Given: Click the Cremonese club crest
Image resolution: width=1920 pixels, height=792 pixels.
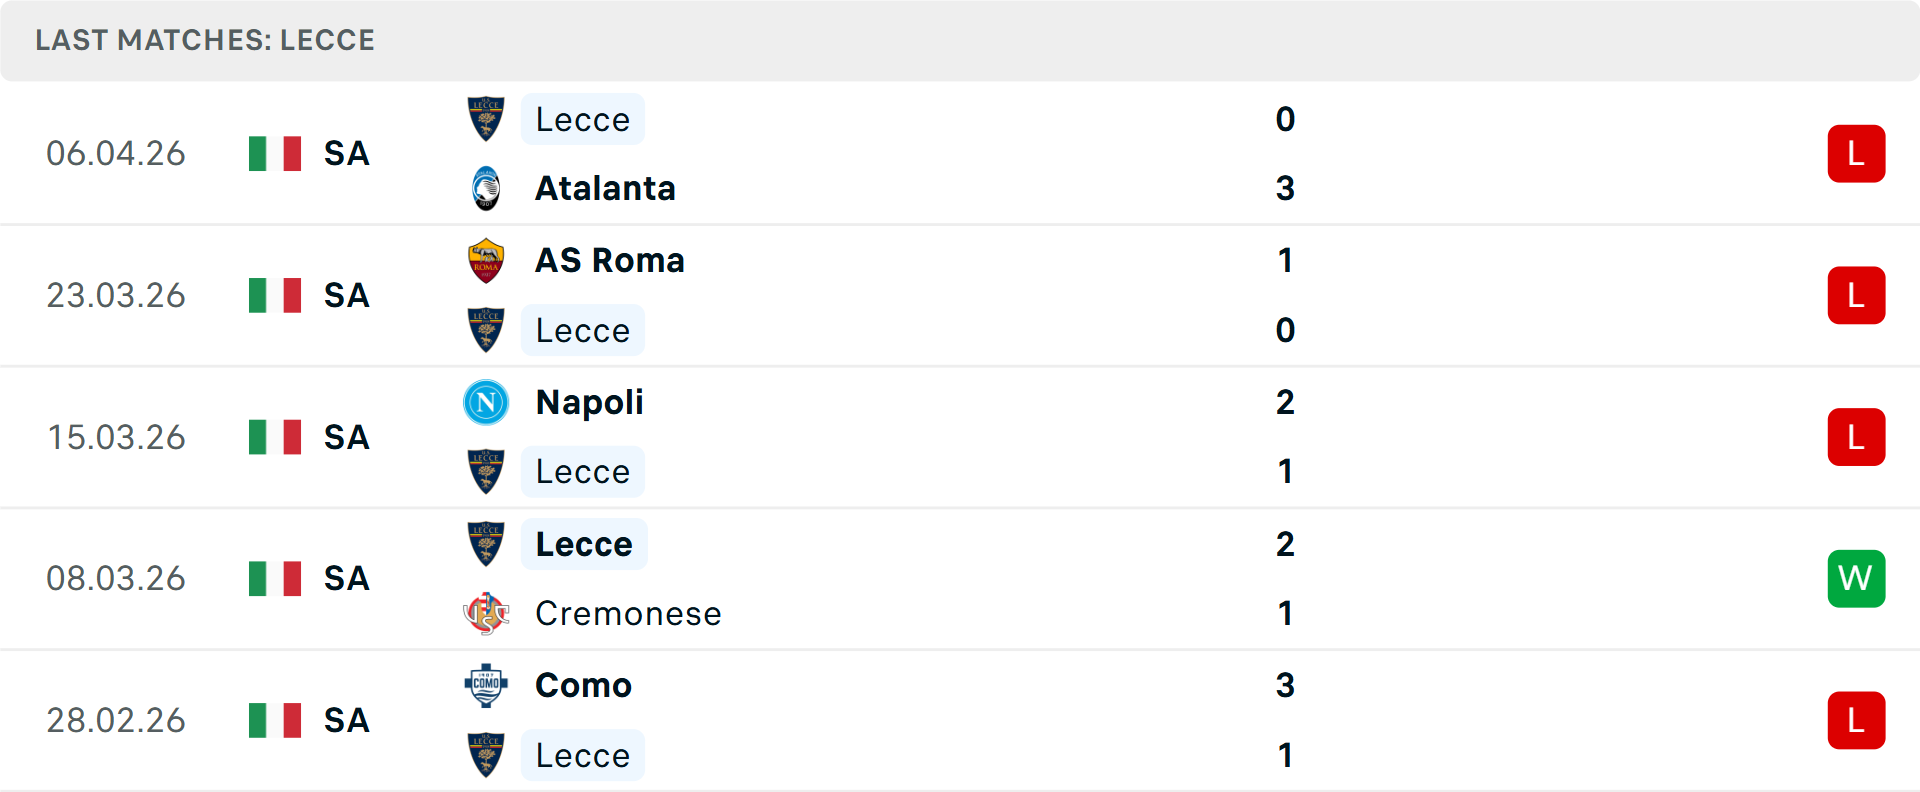Looking at the screenshot, I should click(x=486, y=613).
